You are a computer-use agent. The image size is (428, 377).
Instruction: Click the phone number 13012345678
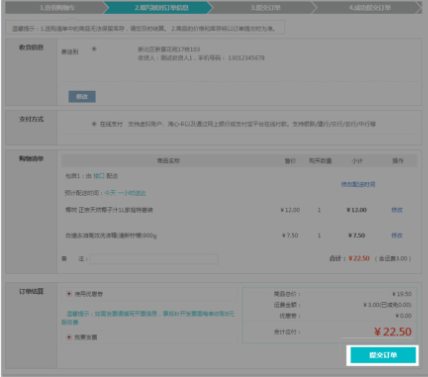coord(246,58)
